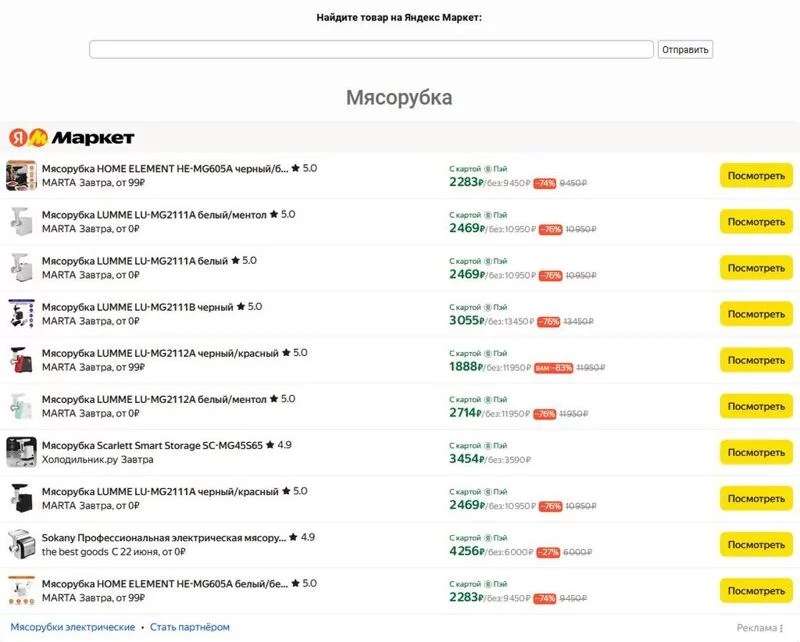Click Посмотреть for HOME ELEMENT HE-MG605A черный
Screen dimensions: 800x642
(756, 176)
